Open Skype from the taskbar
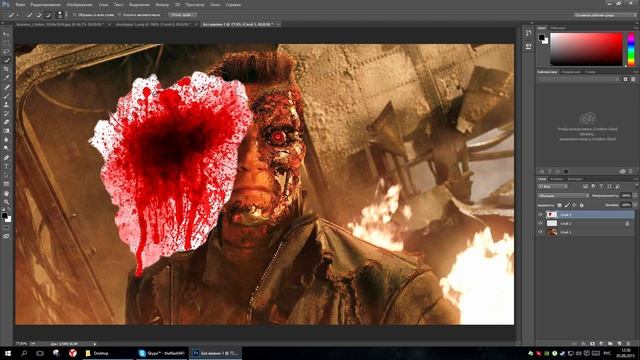The width and height of the screenshot is (640, 360). coord(162,353)
